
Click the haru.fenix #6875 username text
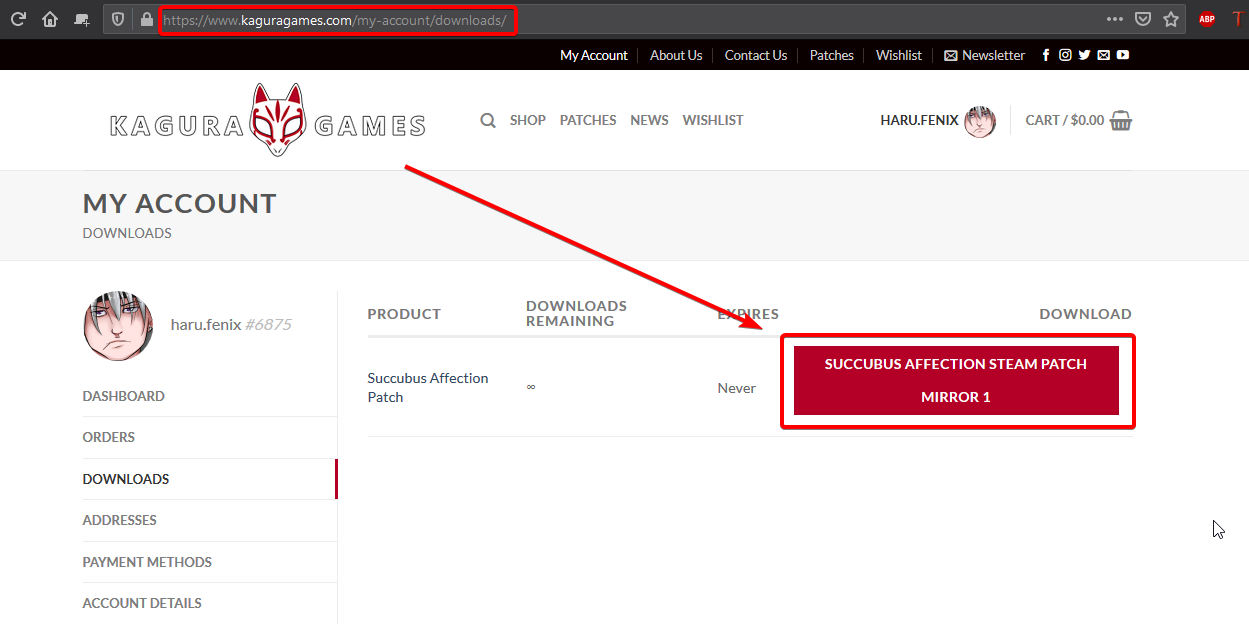click(231, 324)
